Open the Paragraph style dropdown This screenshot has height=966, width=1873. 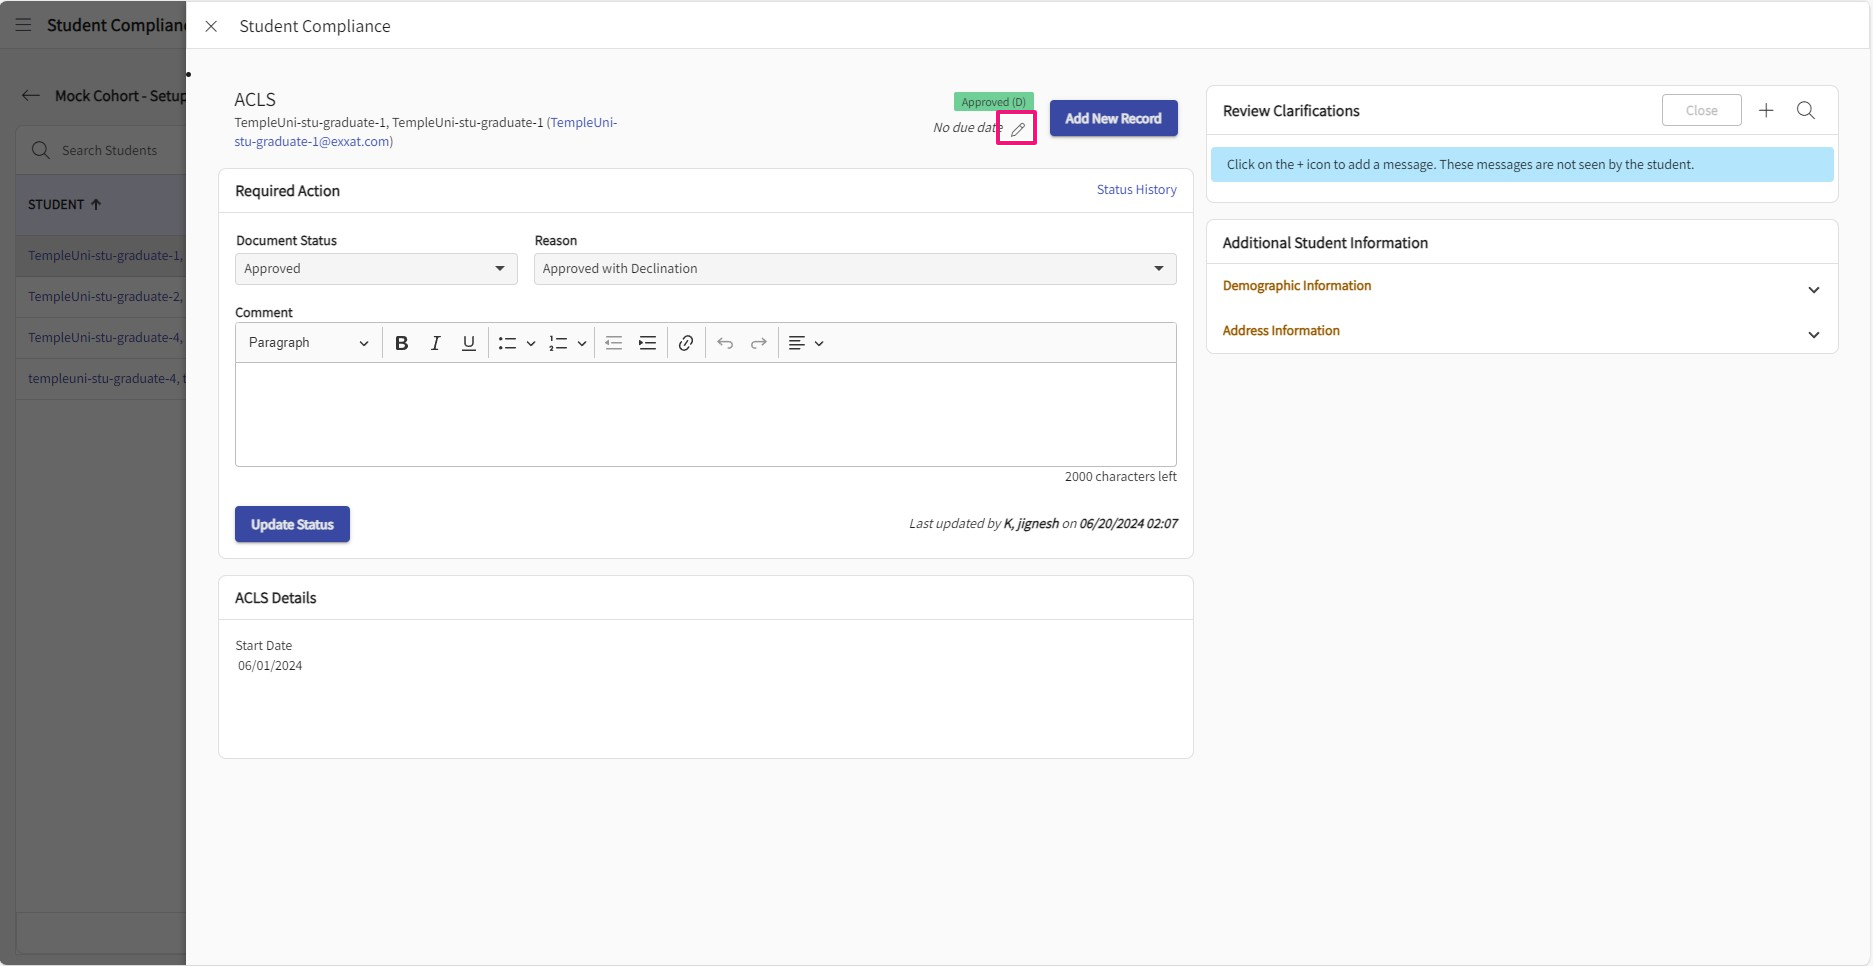pyautogui.click(x=308, y=343)
